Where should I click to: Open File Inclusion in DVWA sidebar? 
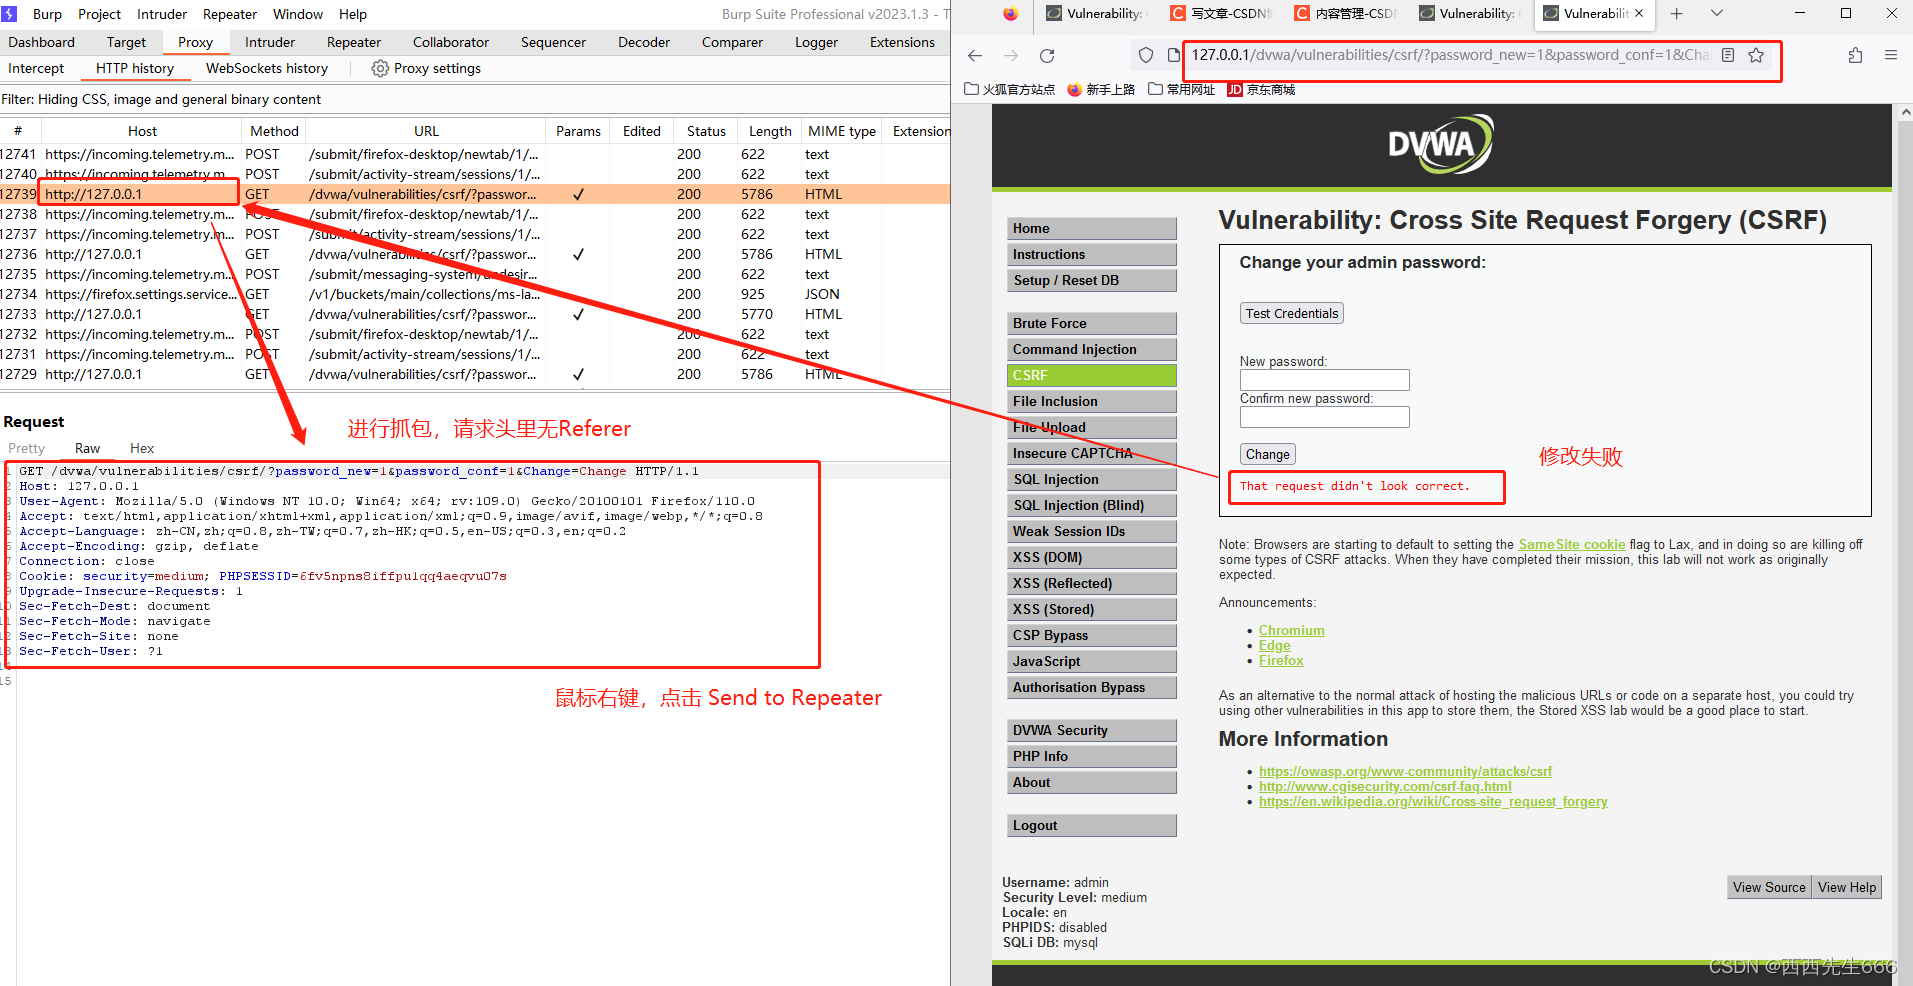pyautogui.click(x=1091, y=401)
